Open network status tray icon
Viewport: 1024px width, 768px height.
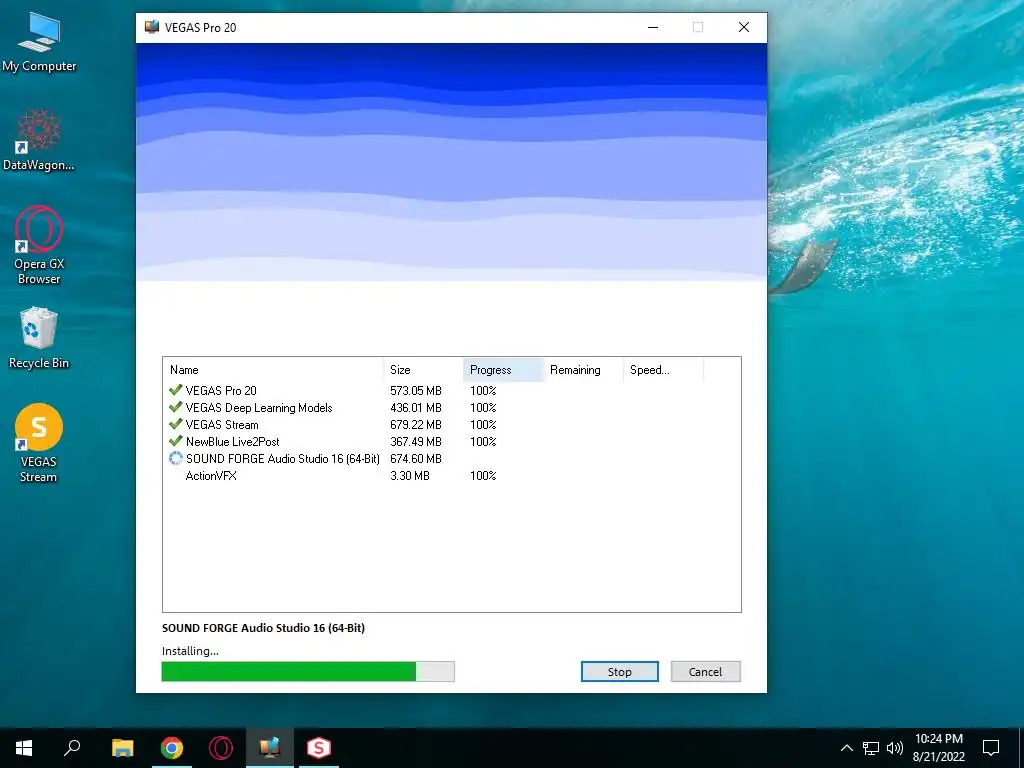871,748
